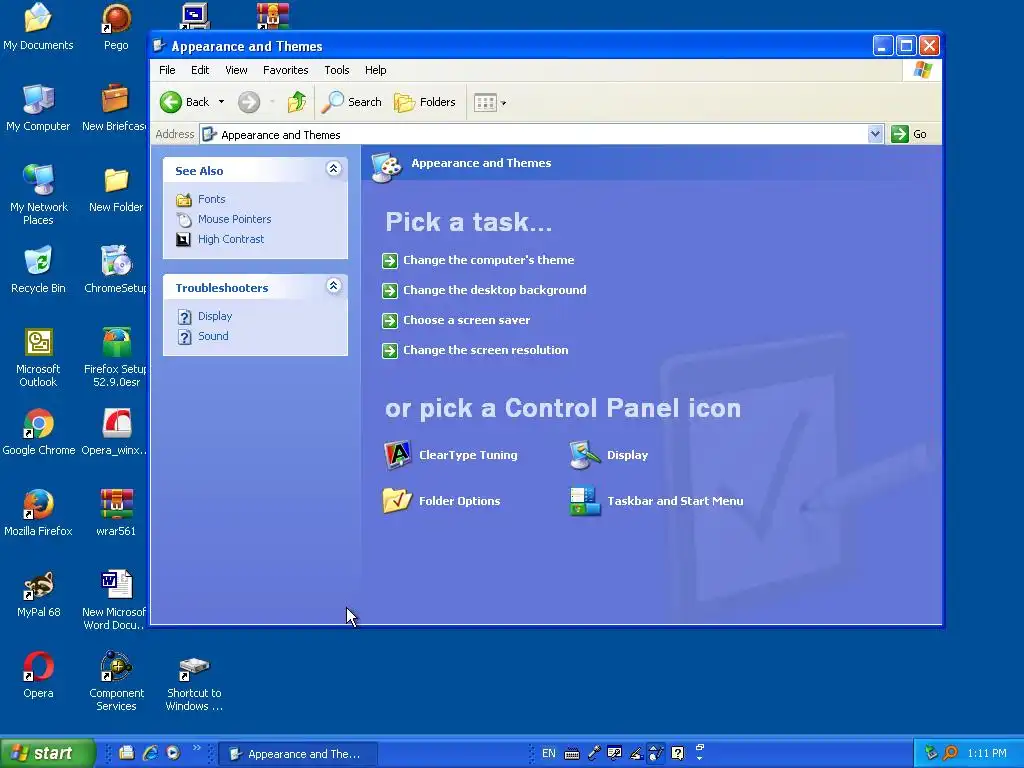Click the Up folder icon

pos(297,102)
